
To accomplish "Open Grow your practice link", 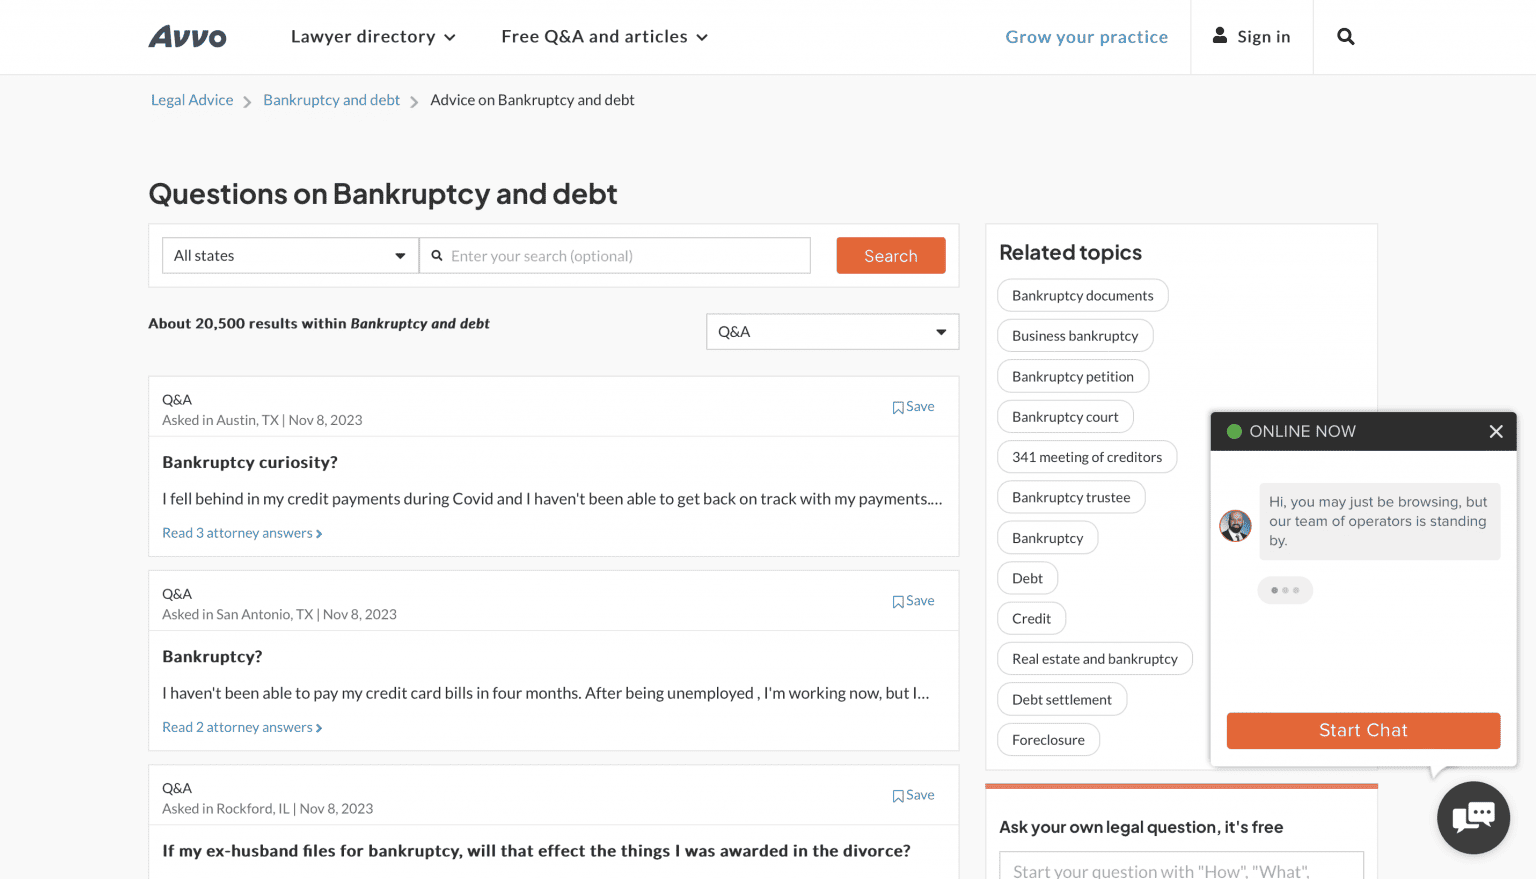I will 1086,37.
